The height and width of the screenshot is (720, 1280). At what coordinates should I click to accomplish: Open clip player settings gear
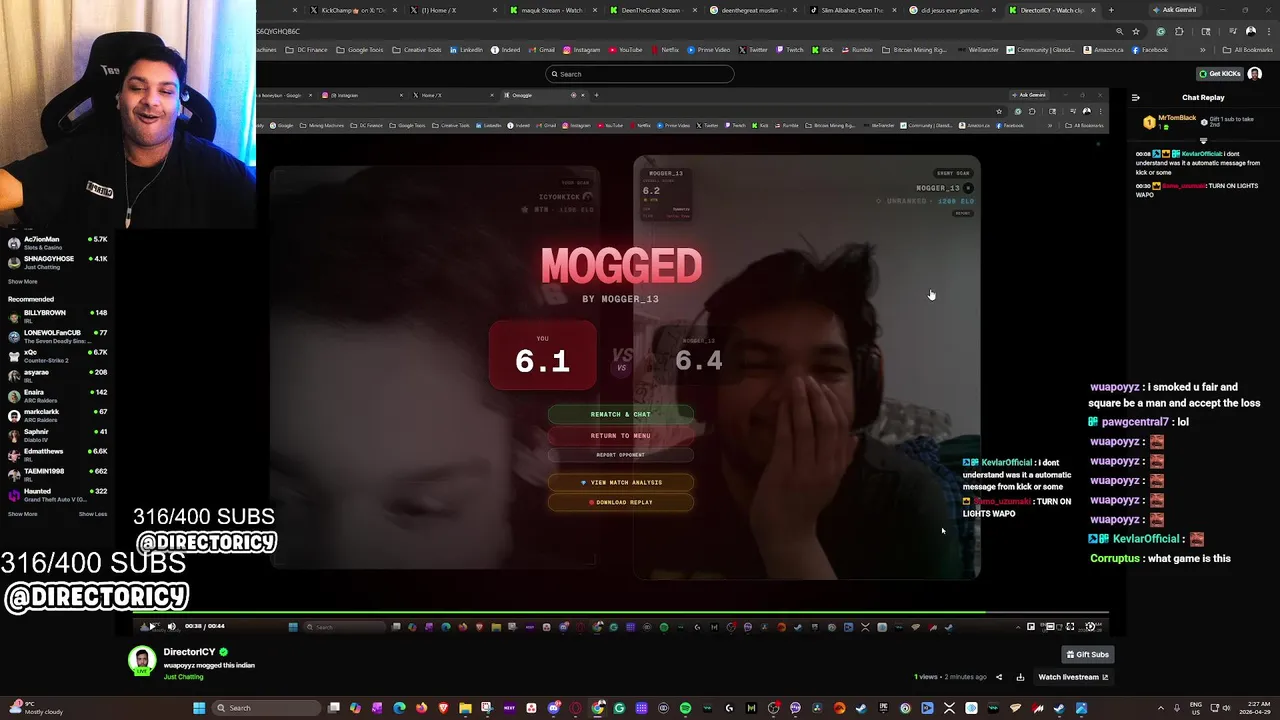tap(1091, 627)
